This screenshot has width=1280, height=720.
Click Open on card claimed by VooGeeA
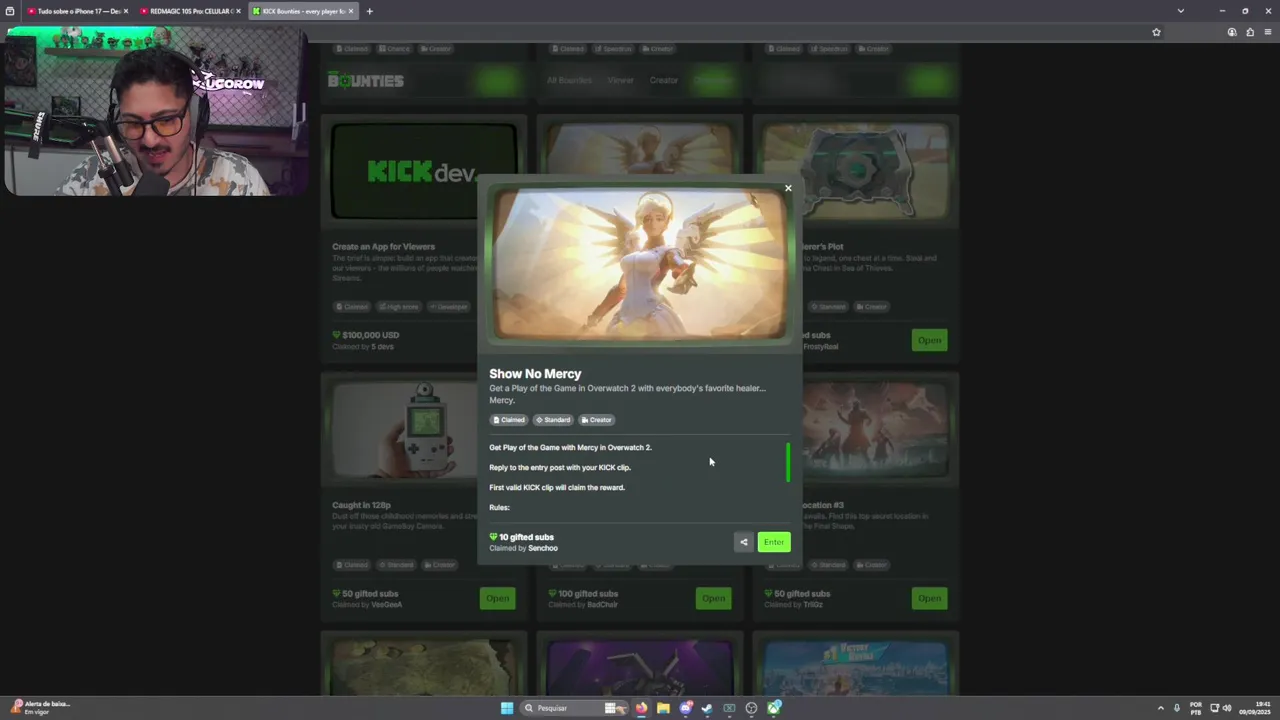pos(497,598)
